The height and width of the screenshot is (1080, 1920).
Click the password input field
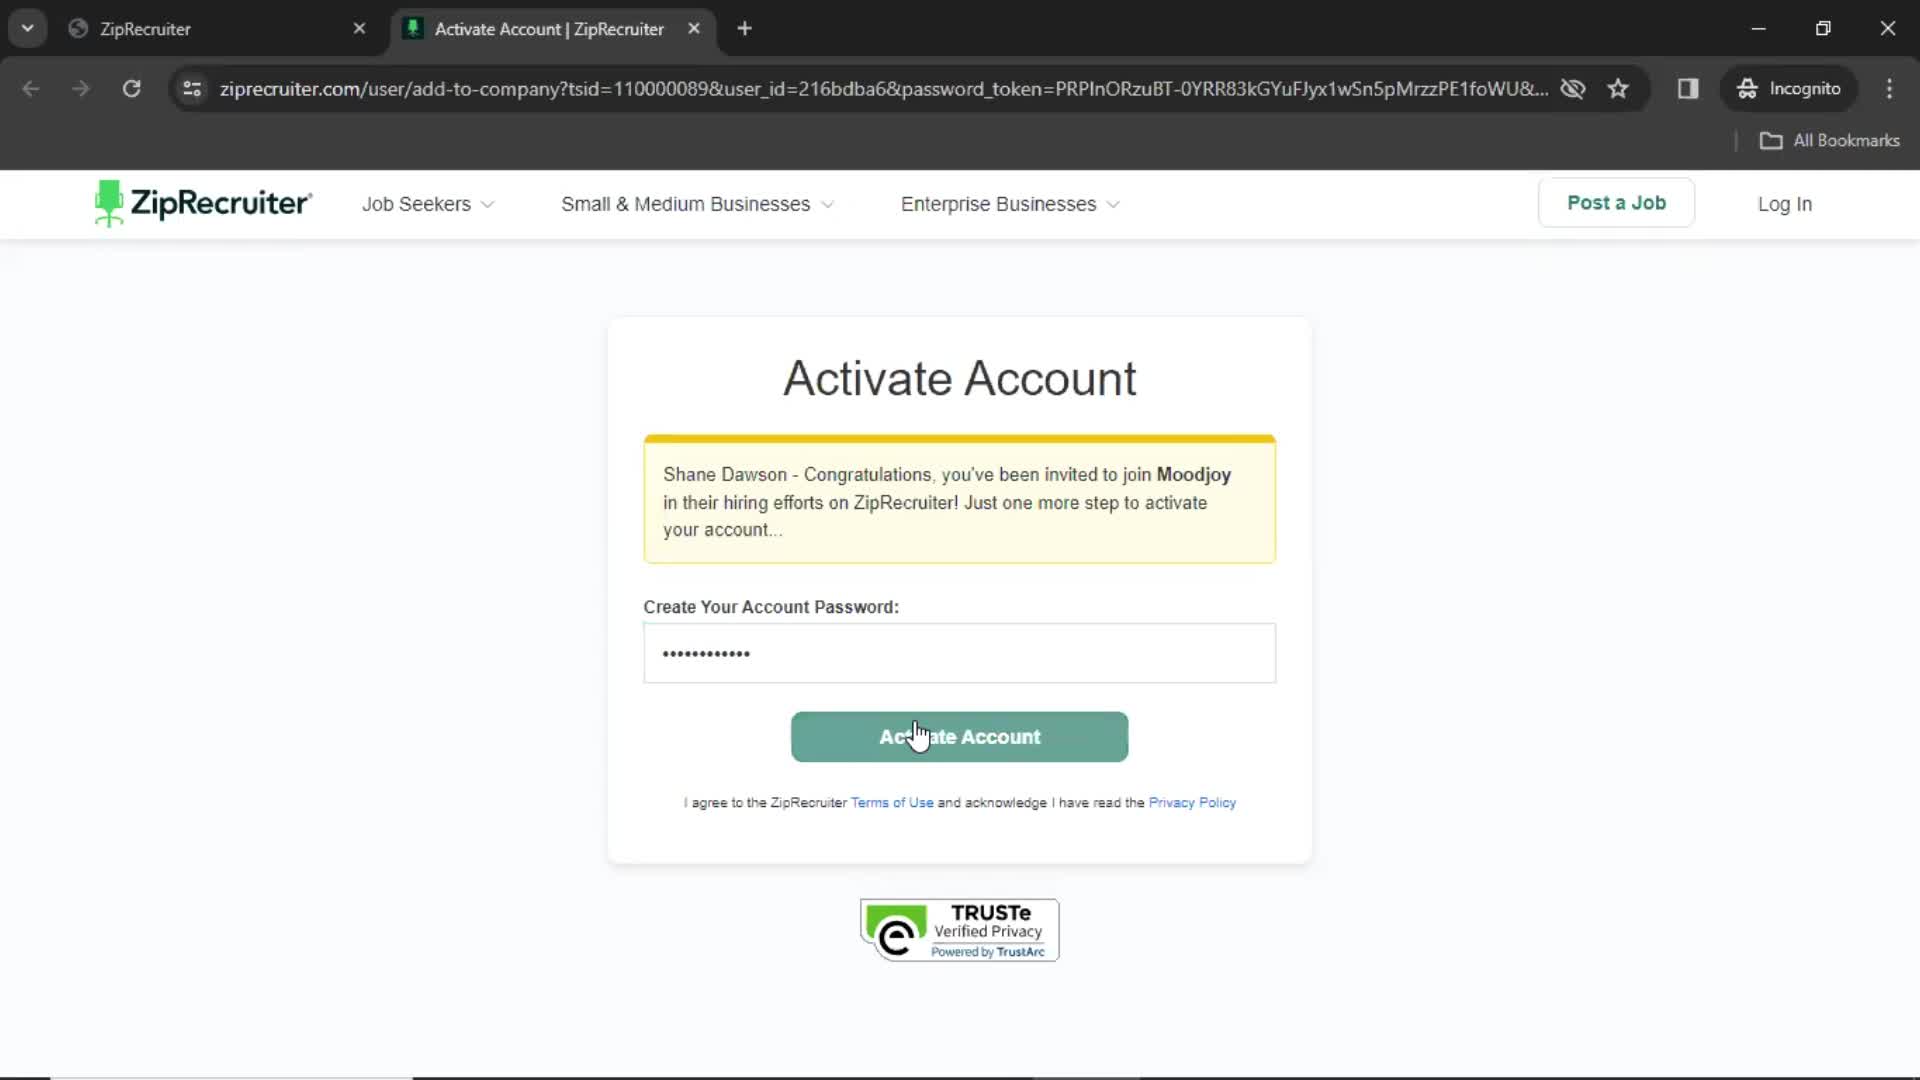[x=960, y=654]
